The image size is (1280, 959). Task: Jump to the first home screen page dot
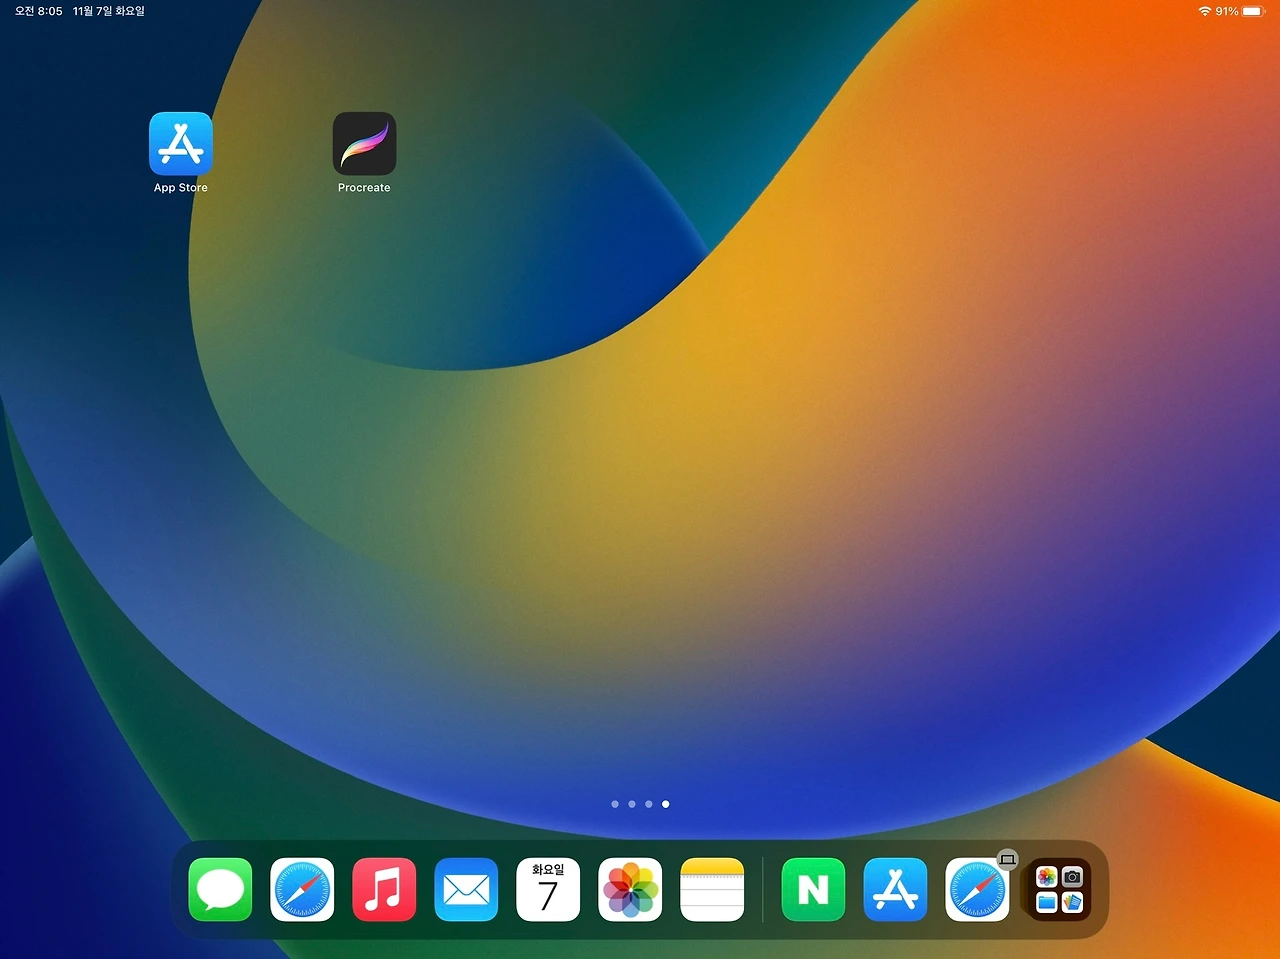(x=615, y=804)
